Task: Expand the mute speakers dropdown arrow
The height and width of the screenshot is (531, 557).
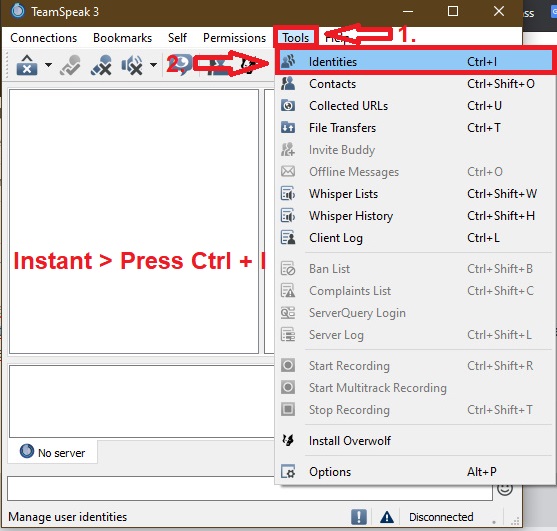Action: pos(153,65)
